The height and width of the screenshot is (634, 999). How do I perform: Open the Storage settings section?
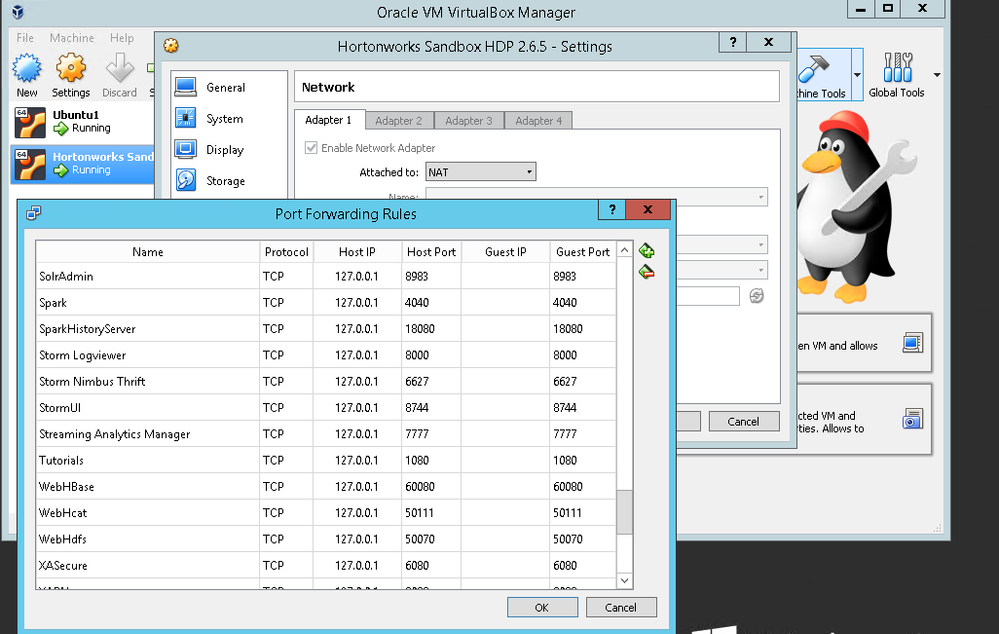tap(223, 180)
